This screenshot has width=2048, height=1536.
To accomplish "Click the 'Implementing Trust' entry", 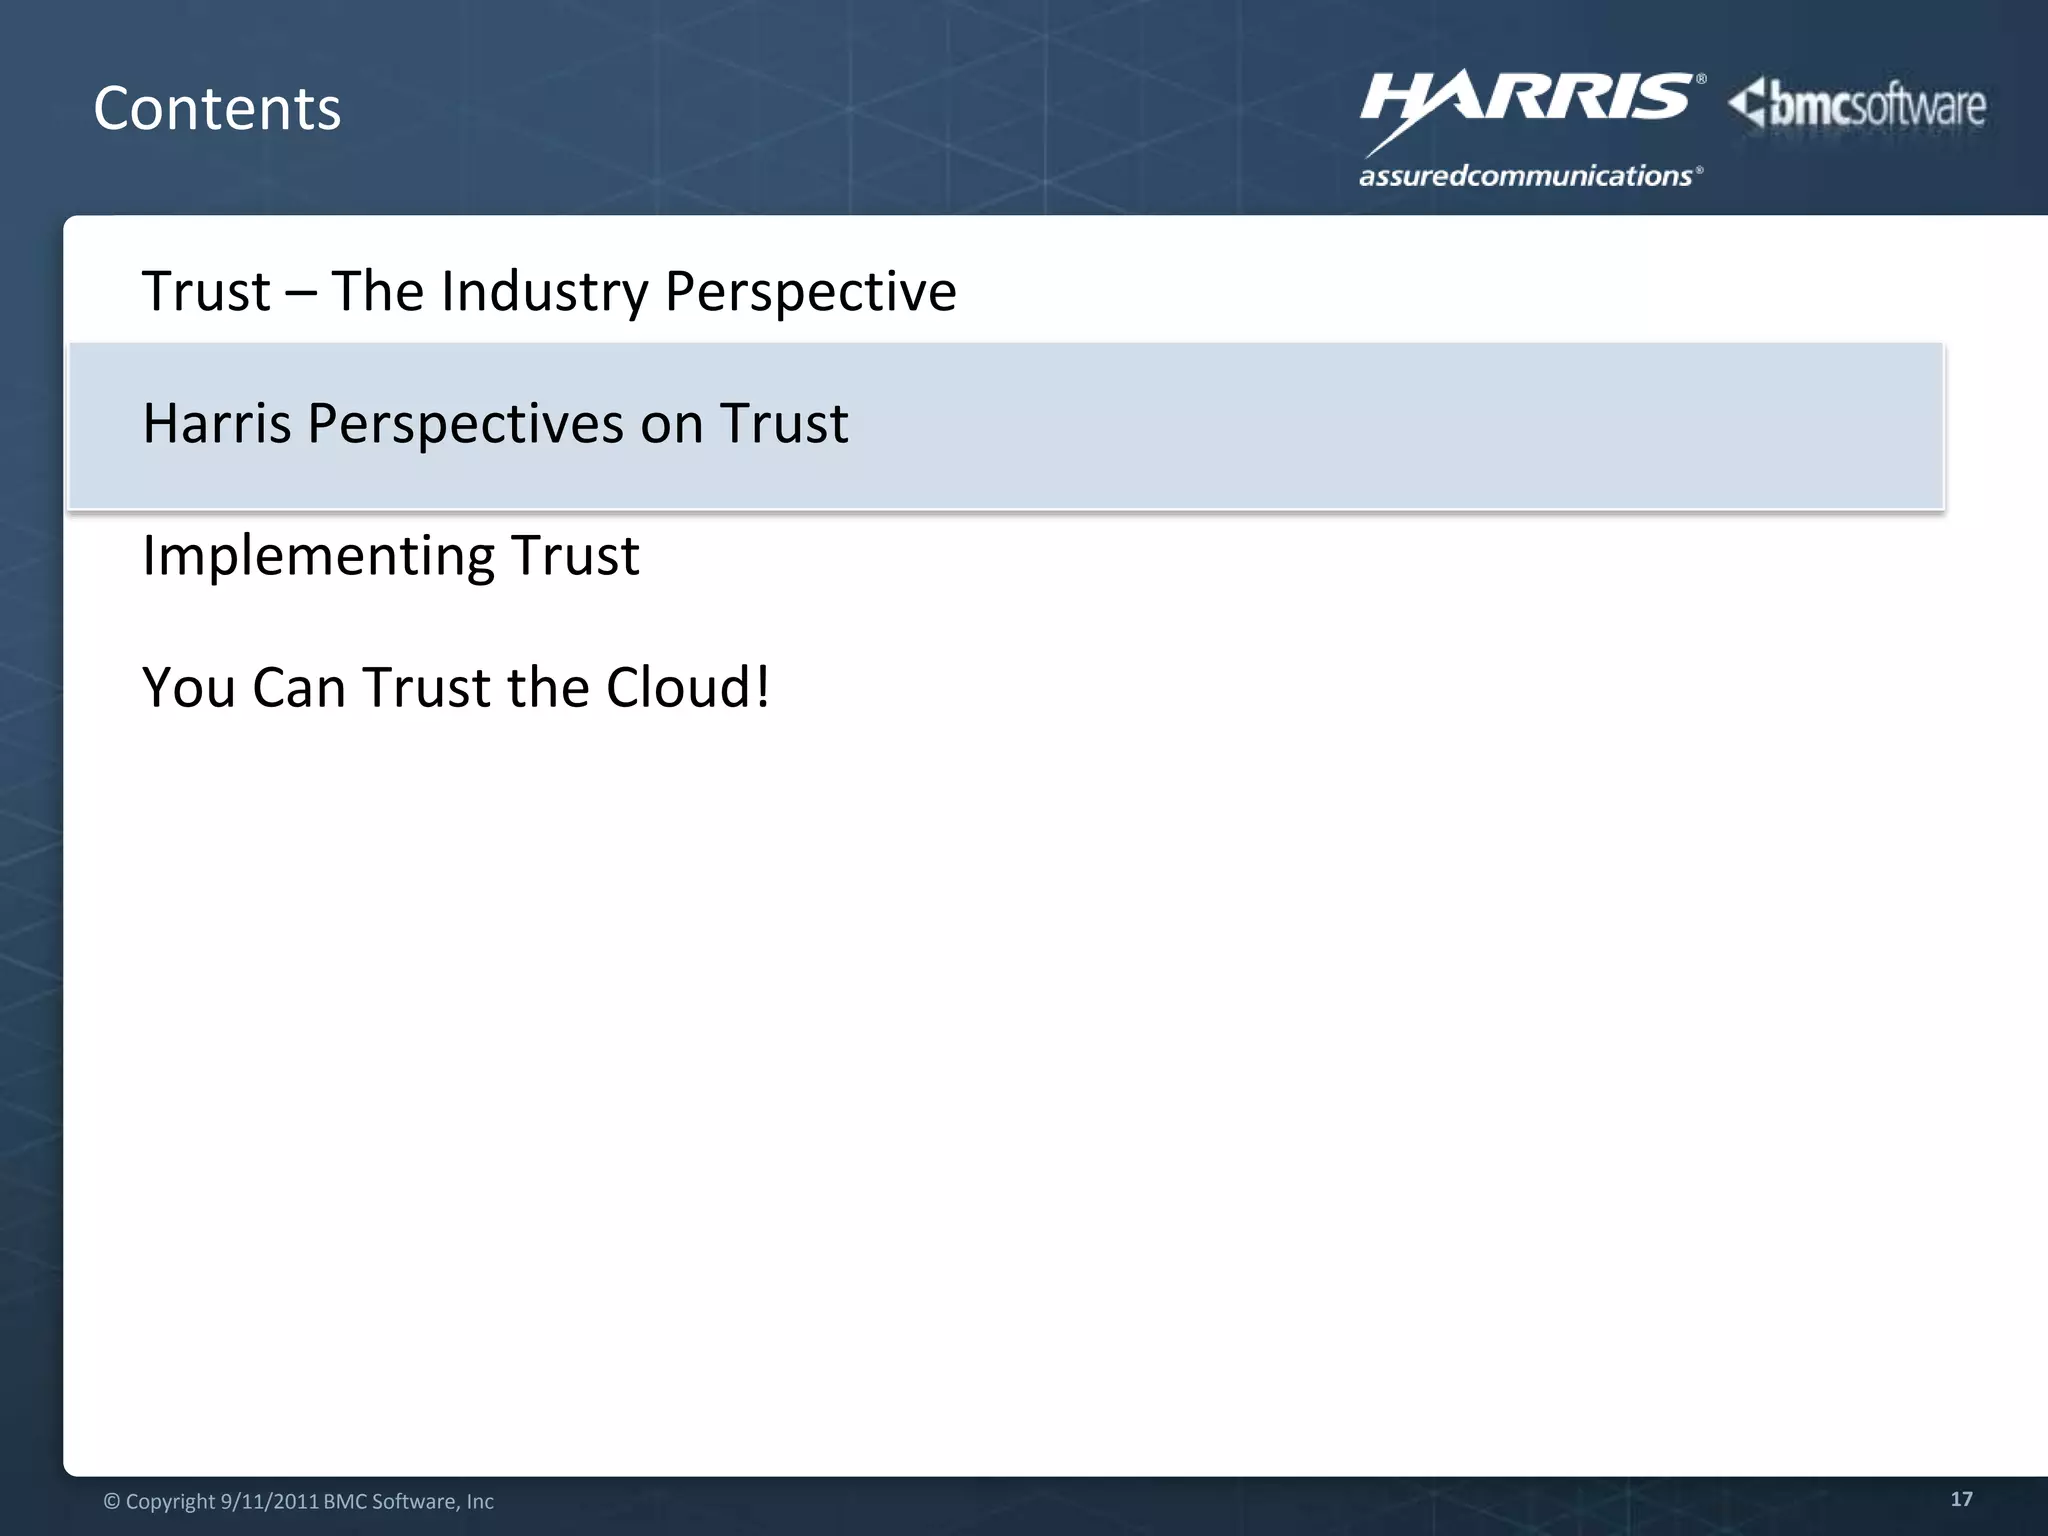I will point(390,555).
